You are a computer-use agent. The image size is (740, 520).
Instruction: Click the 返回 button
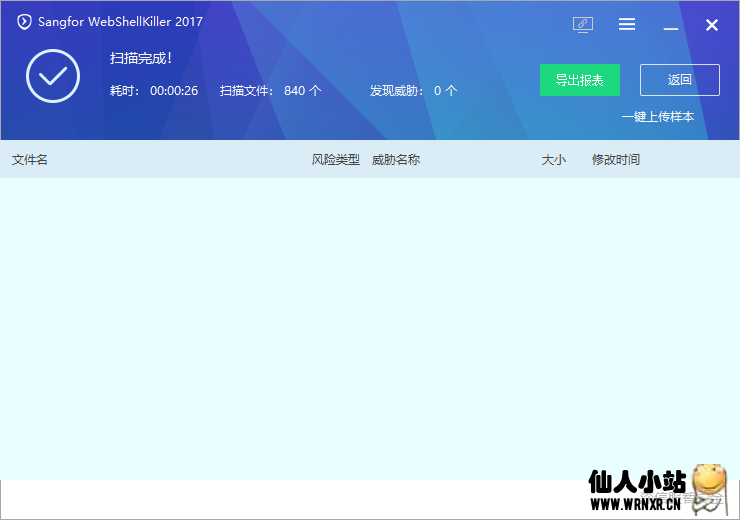(680, 80)
